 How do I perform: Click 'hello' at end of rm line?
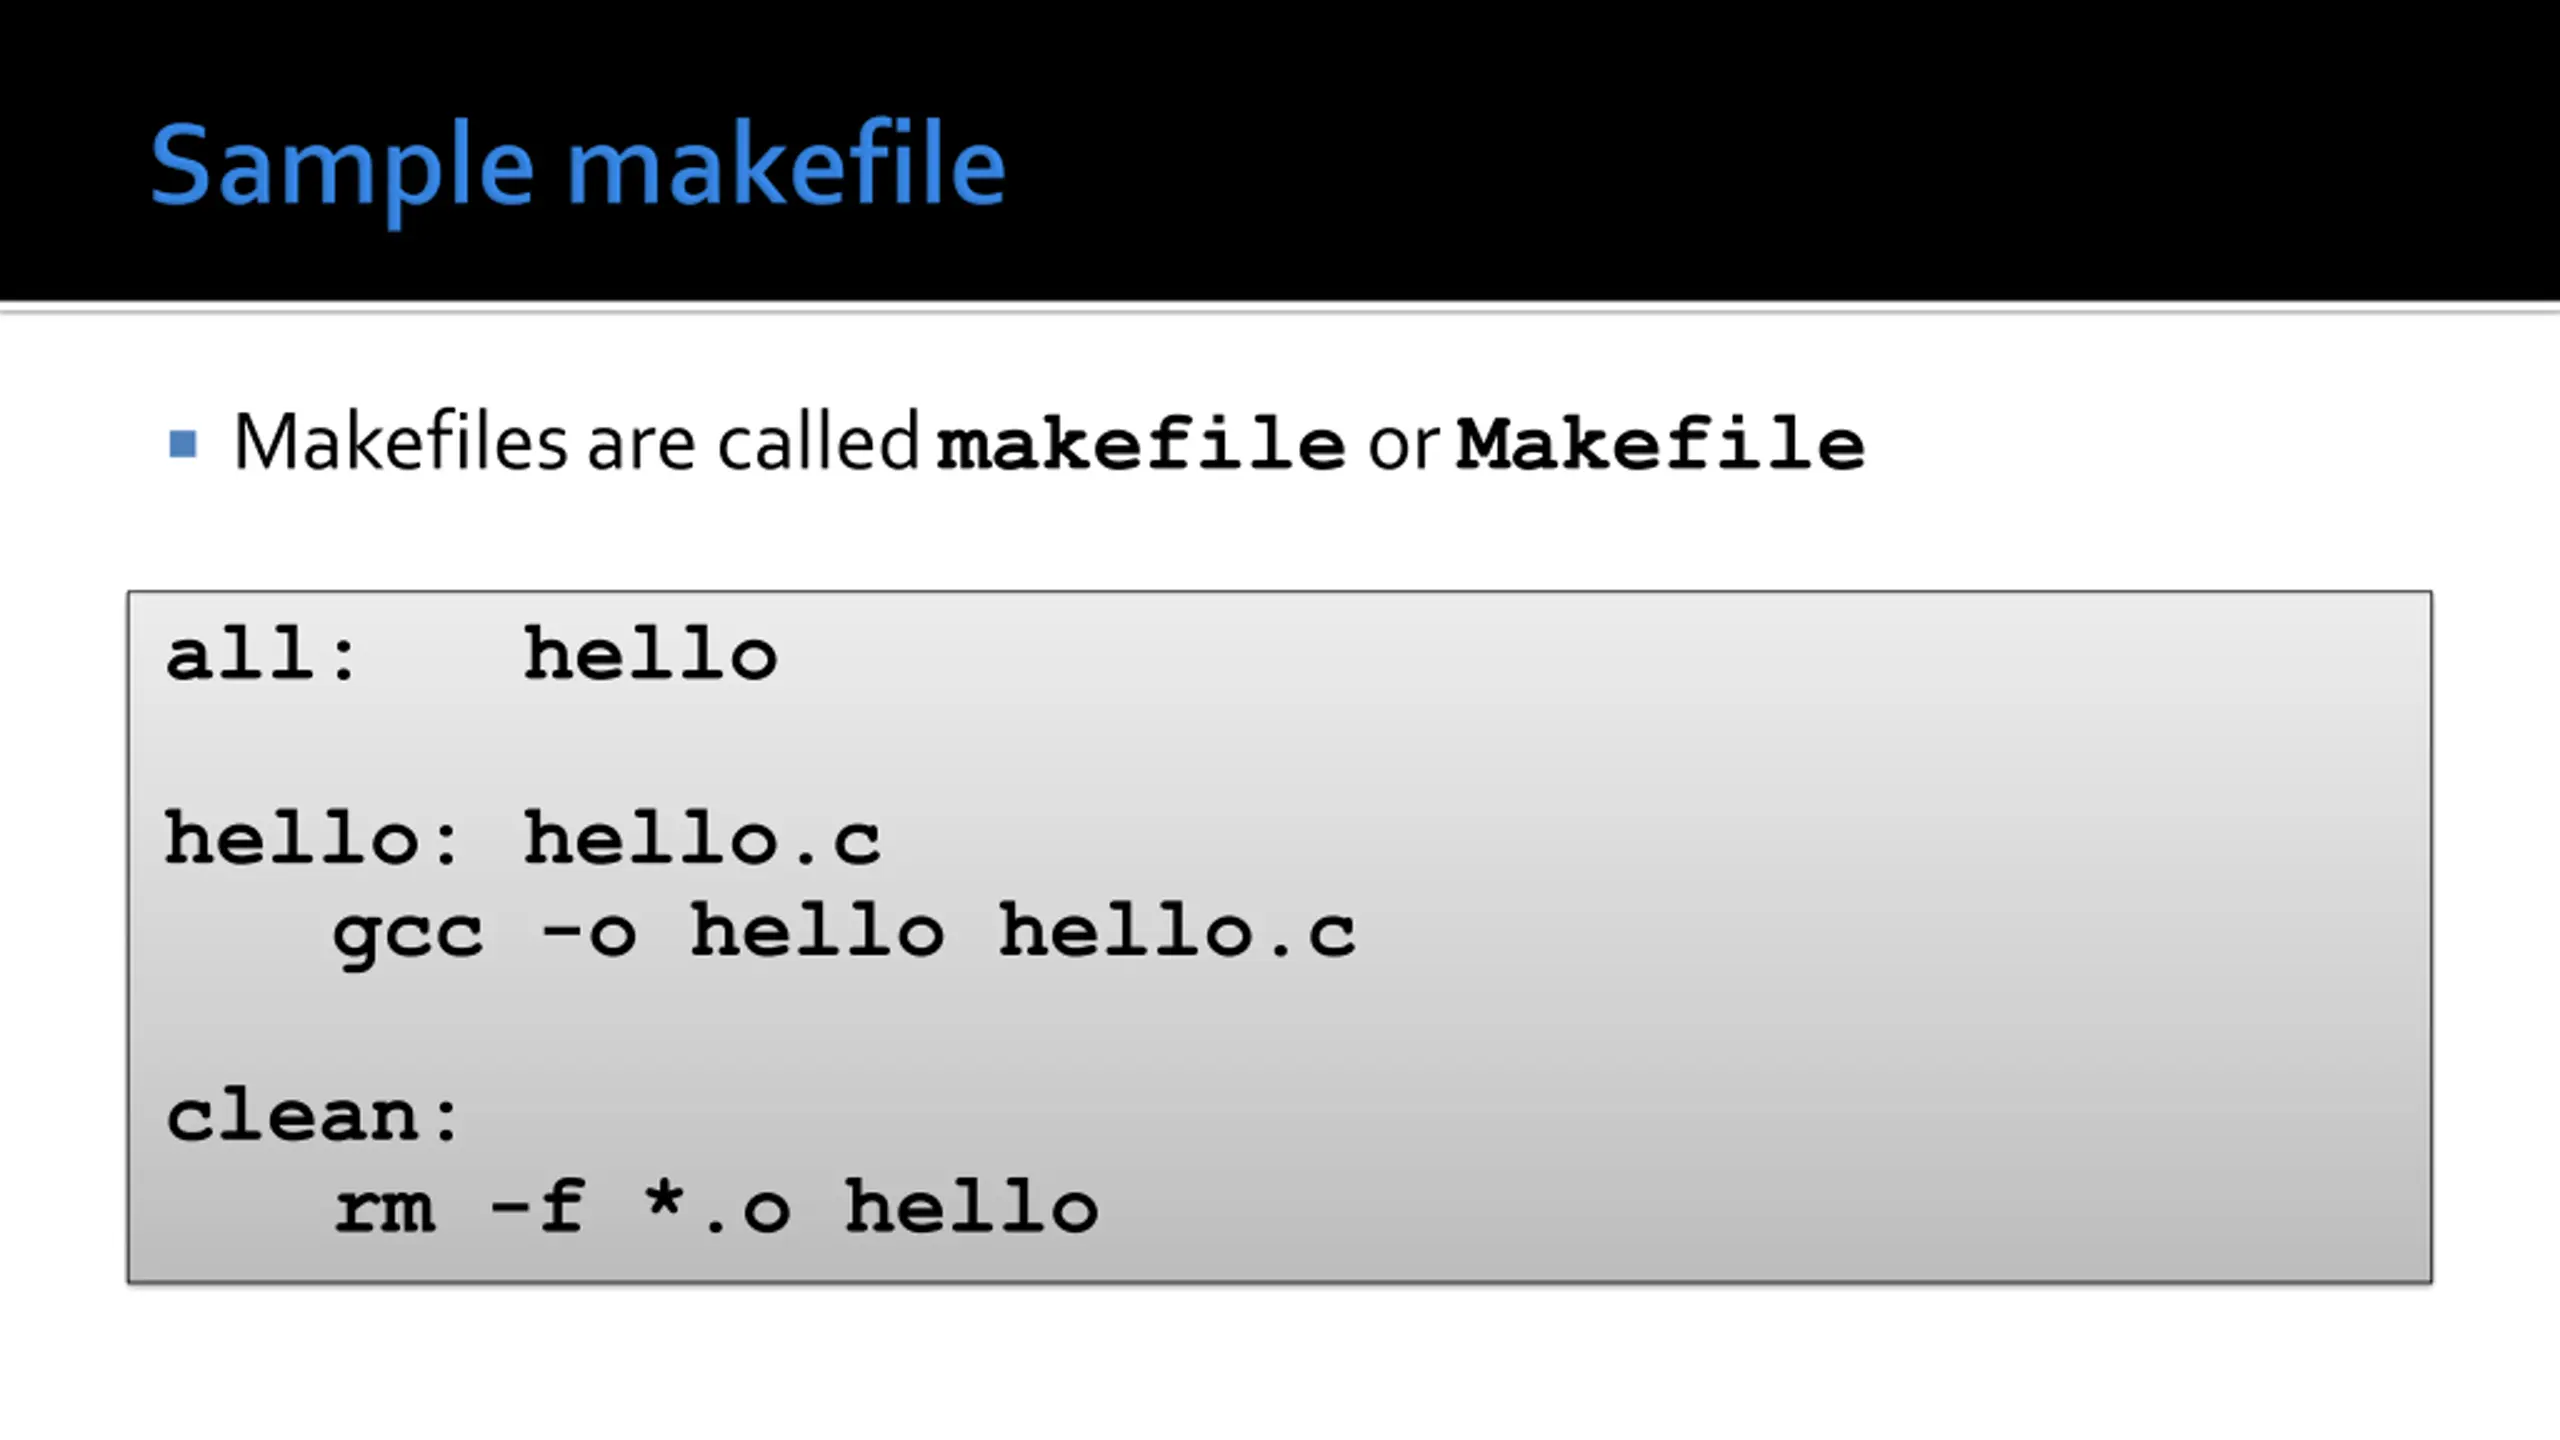tap(972, 1207)
